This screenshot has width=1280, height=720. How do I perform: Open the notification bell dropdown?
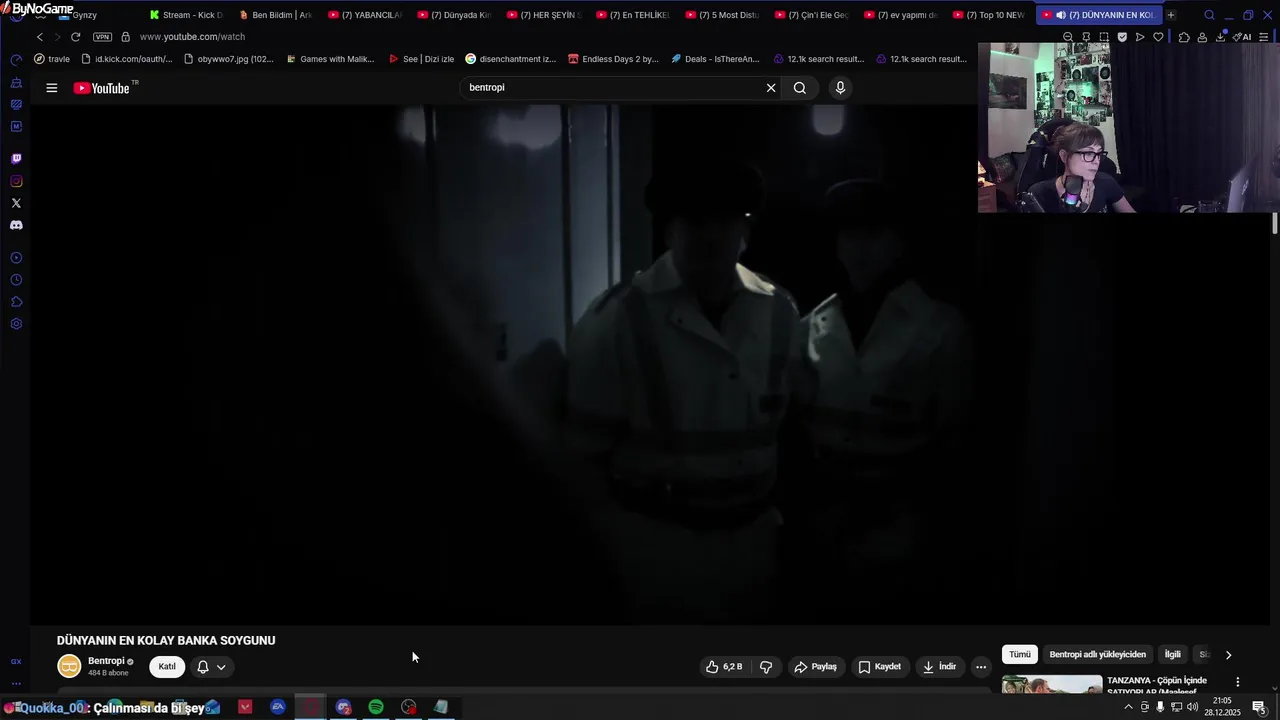(211, 667)
